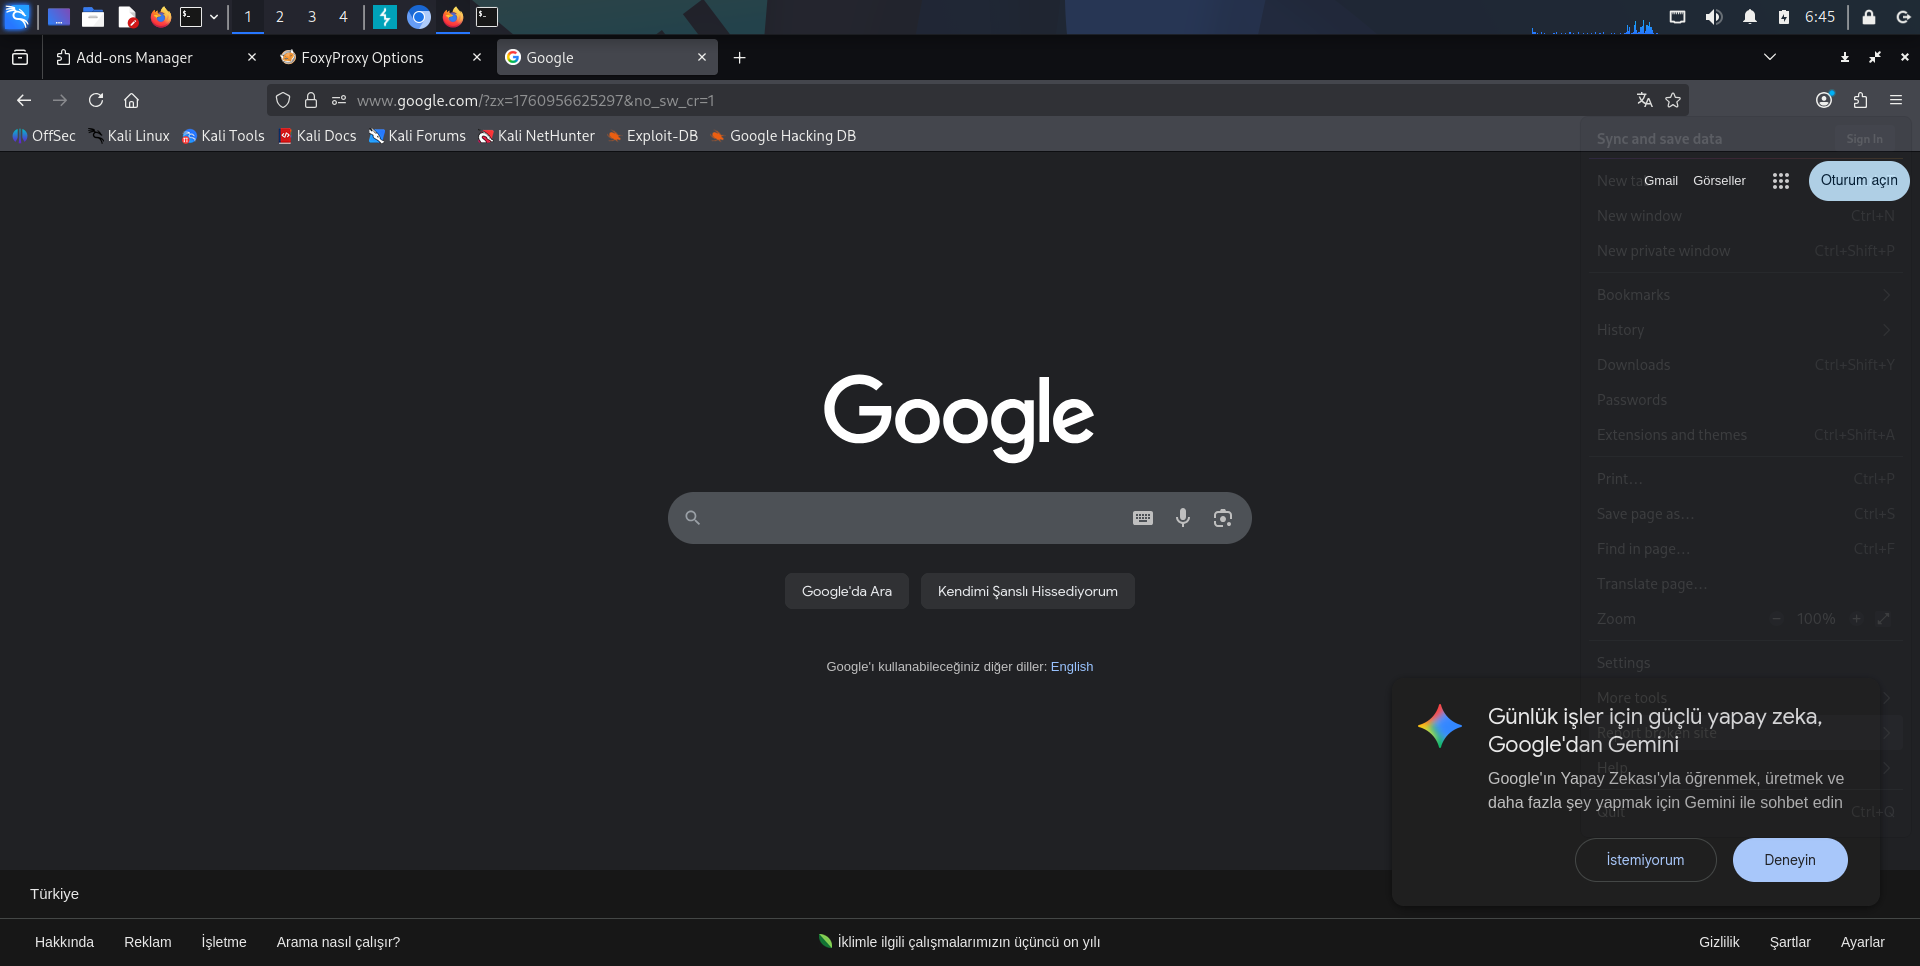Open a new tab with the plus button
Screen dimensions: 1920x966
[740, 58]
